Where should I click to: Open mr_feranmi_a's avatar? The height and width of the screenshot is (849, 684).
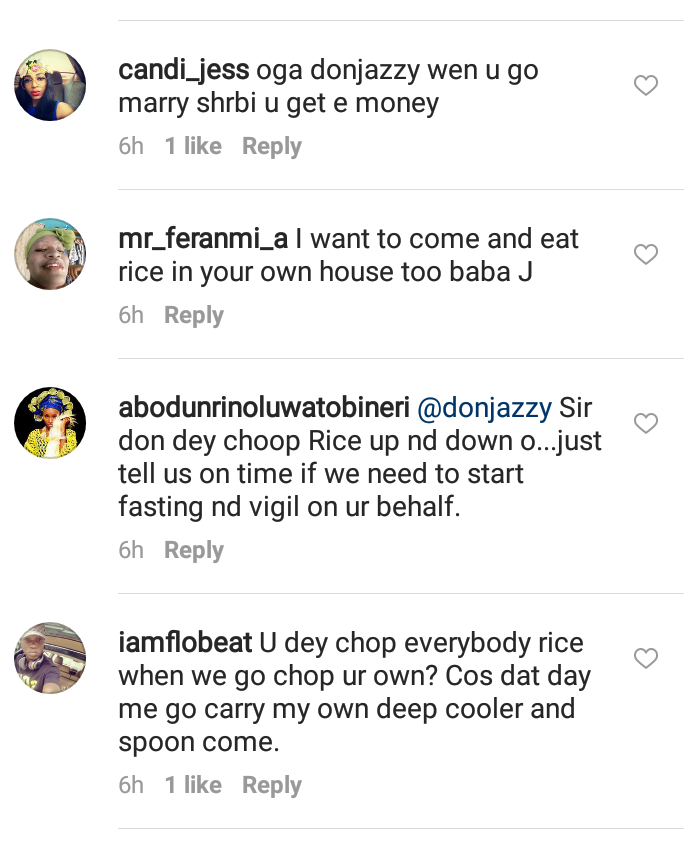(49, 254)
